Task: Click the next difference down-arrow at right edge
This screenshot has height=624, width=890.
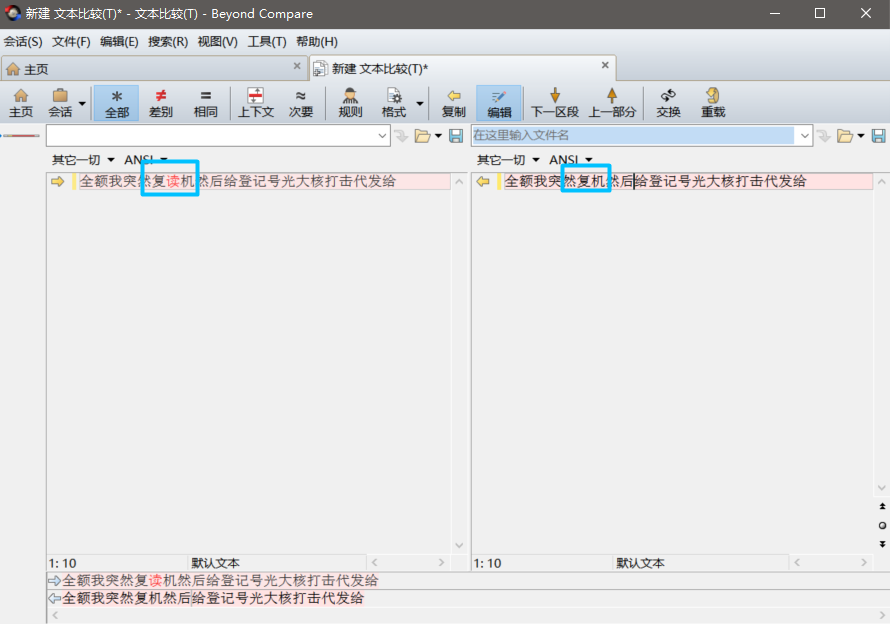Action: pos(882,544)
